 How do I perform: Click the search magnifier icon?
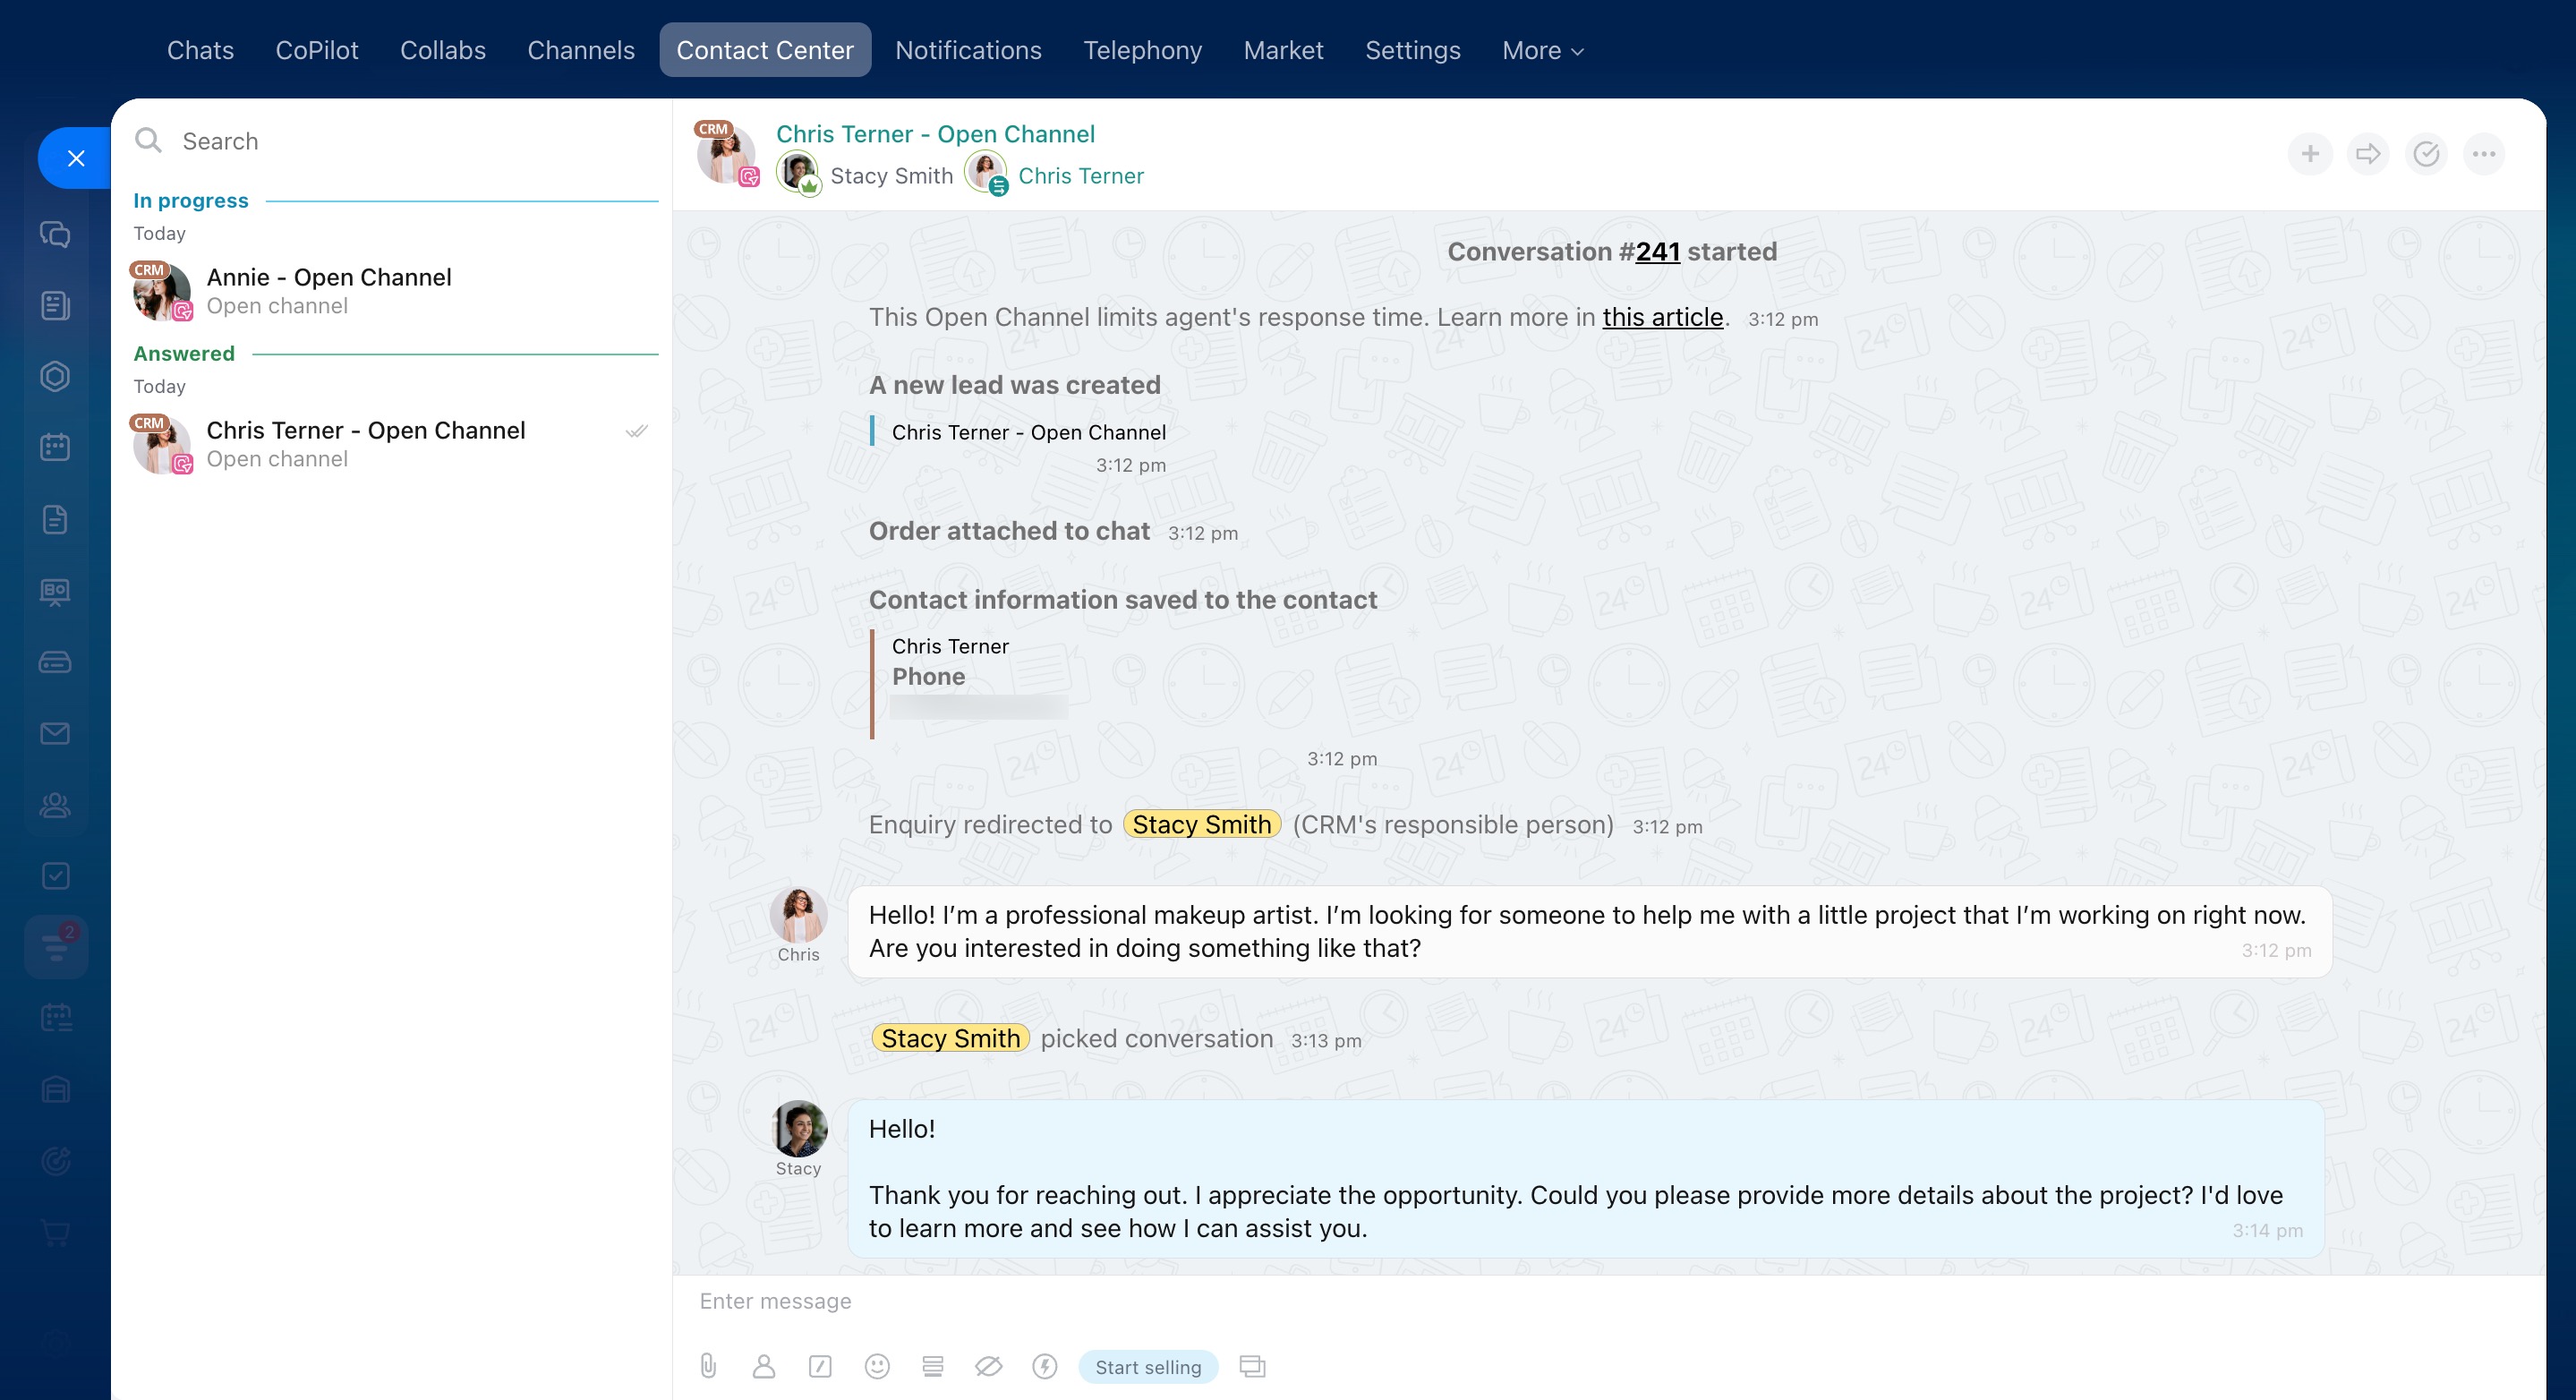click(x=148, y=140)
